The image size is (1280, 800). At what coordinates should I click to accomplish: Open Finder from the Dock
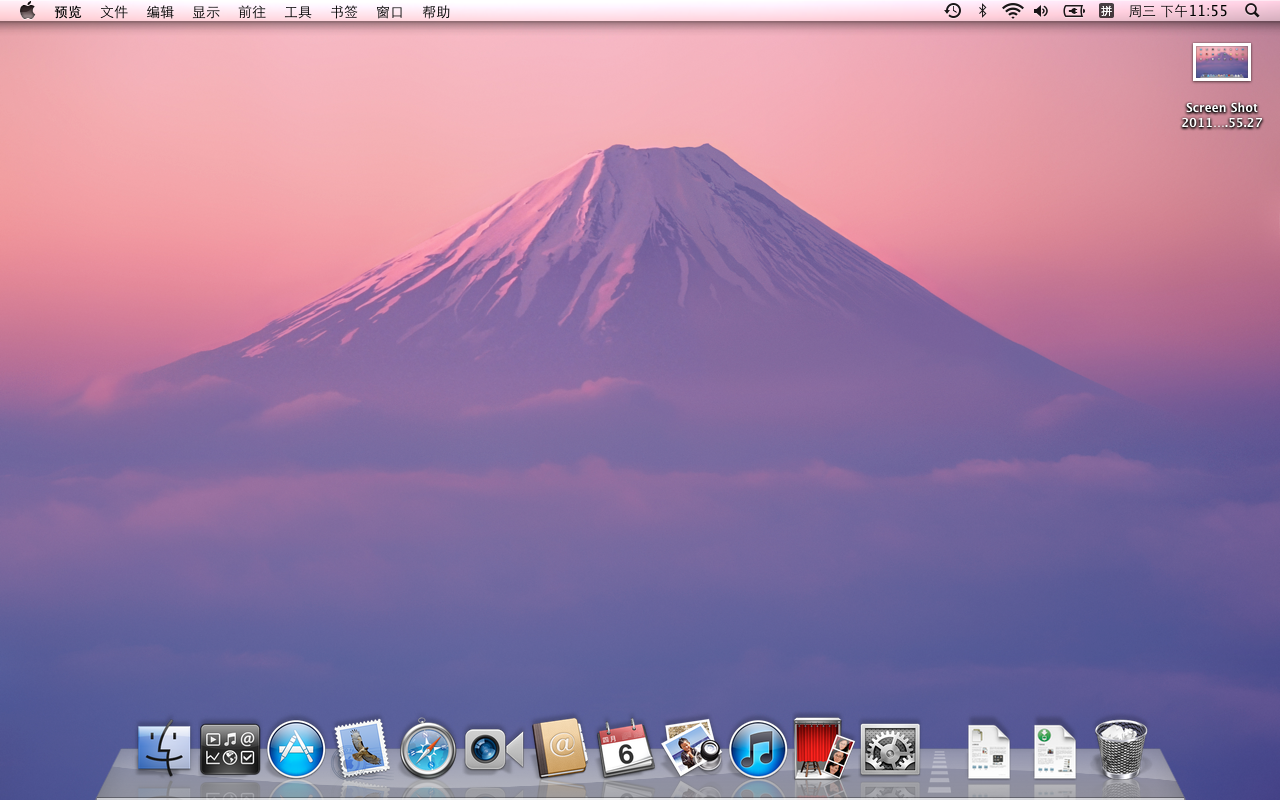[x=164, y=749]
